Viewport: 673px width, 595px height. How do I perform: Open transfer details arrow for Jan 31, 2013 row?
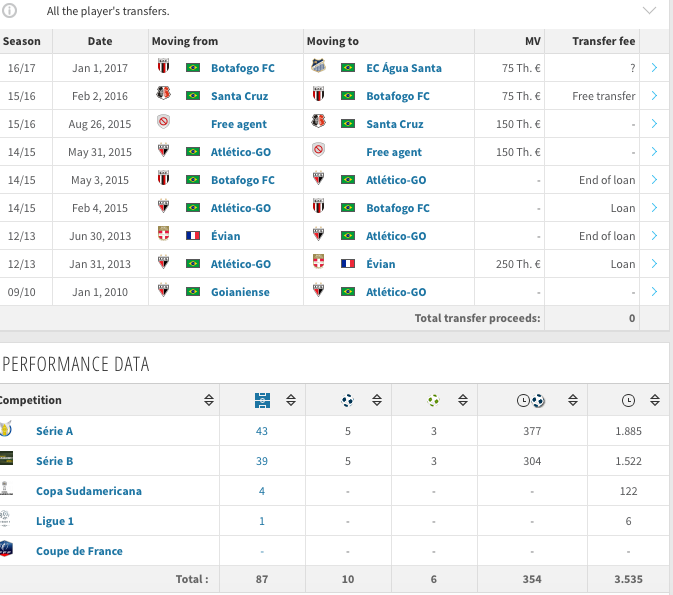654,264
